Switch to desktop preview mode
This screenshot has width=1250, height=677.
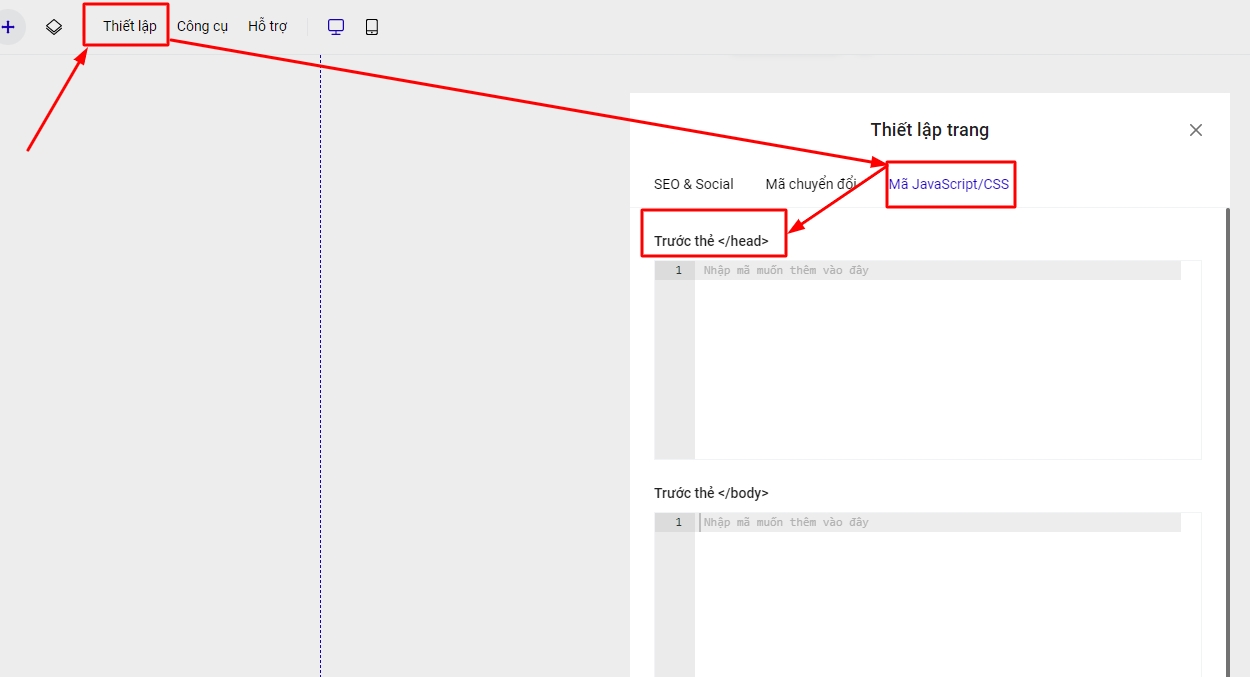[336, 27]
